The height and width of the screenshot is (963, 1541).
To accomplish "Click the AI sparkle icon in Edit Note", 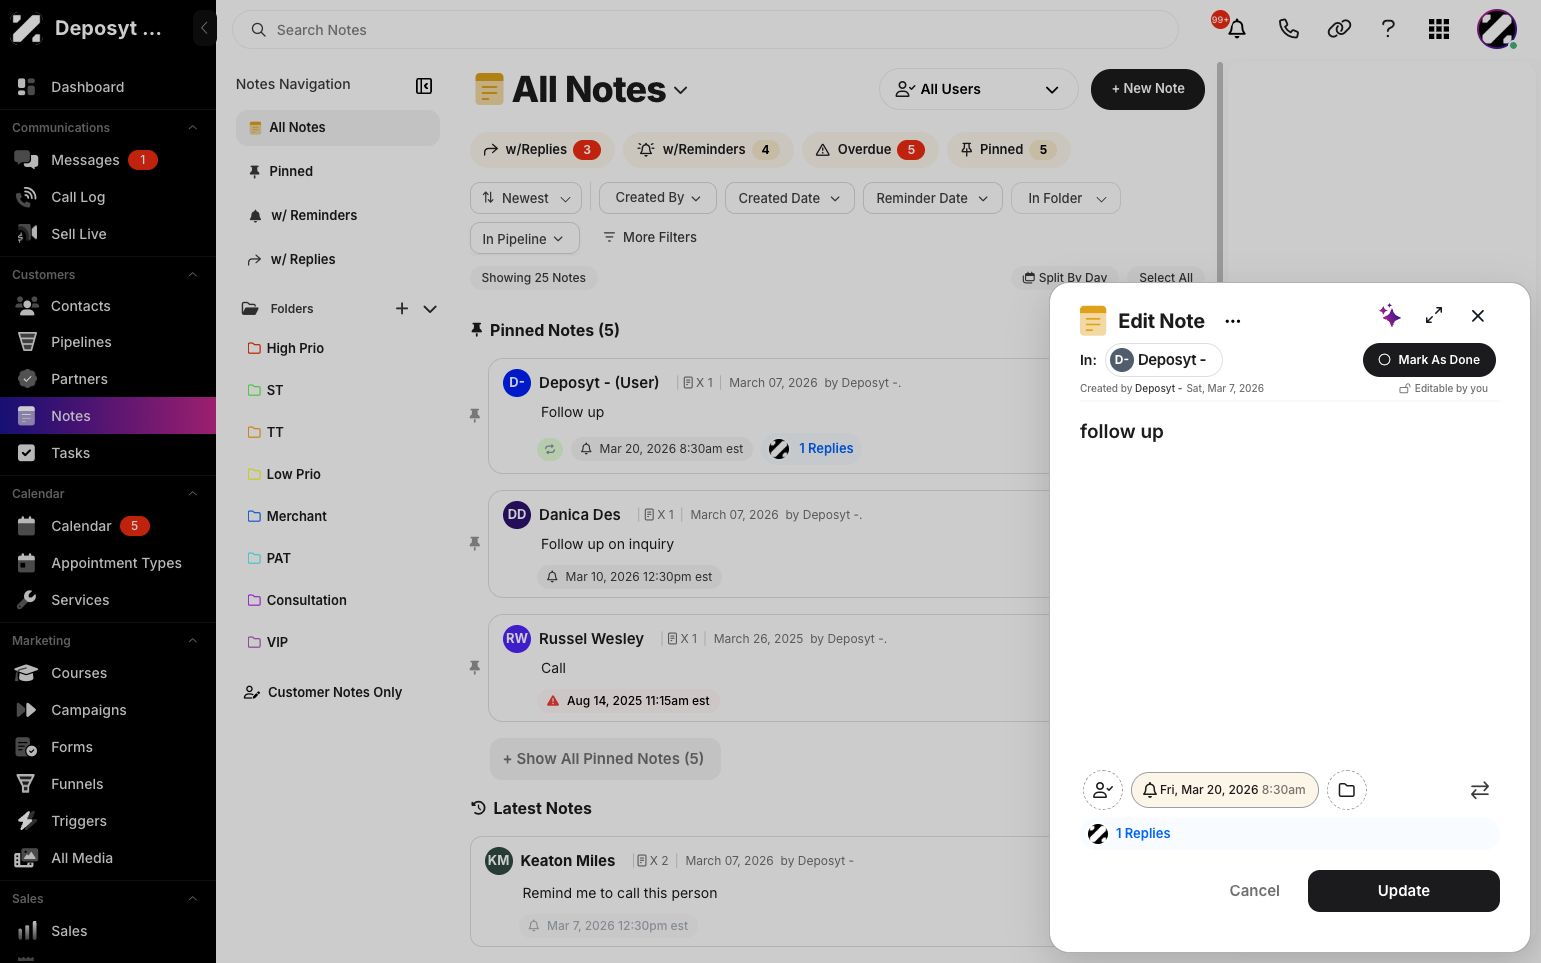I will [1390, 316].
